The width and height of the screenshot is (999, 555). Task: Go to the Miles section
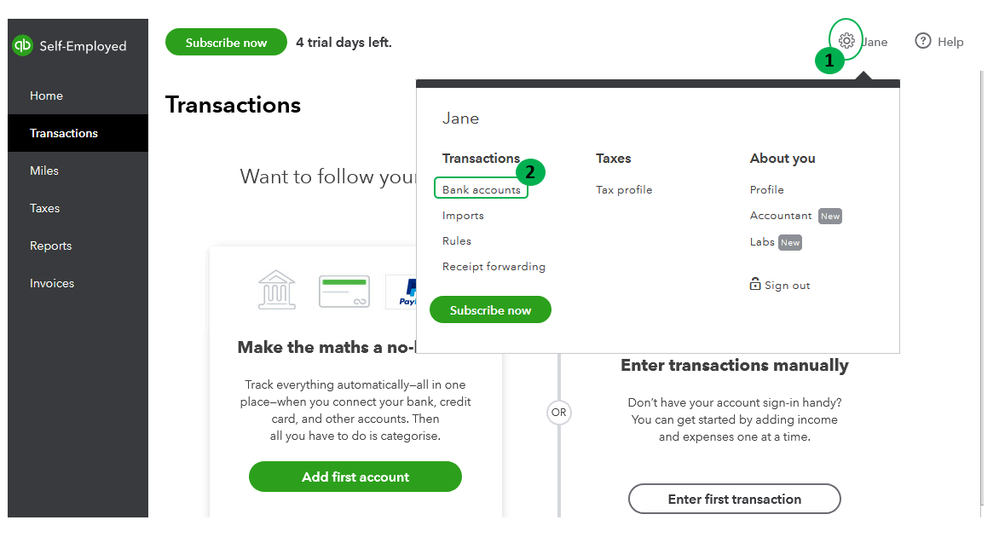[x=44, y=171]
